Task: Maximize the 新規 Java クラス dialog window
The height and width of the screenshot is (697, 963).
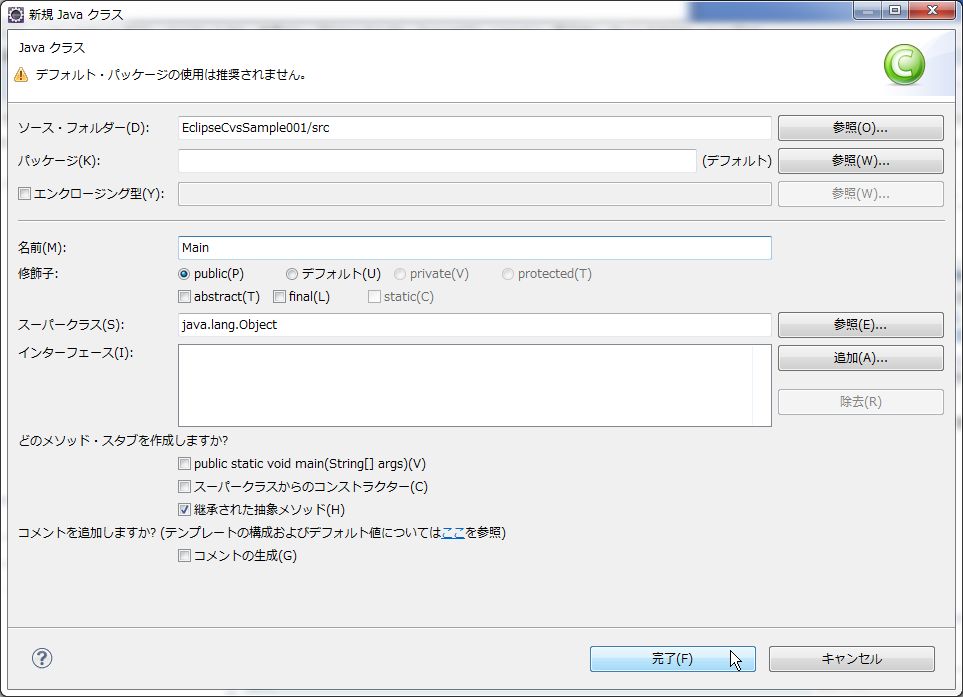Action: [895, 10]
